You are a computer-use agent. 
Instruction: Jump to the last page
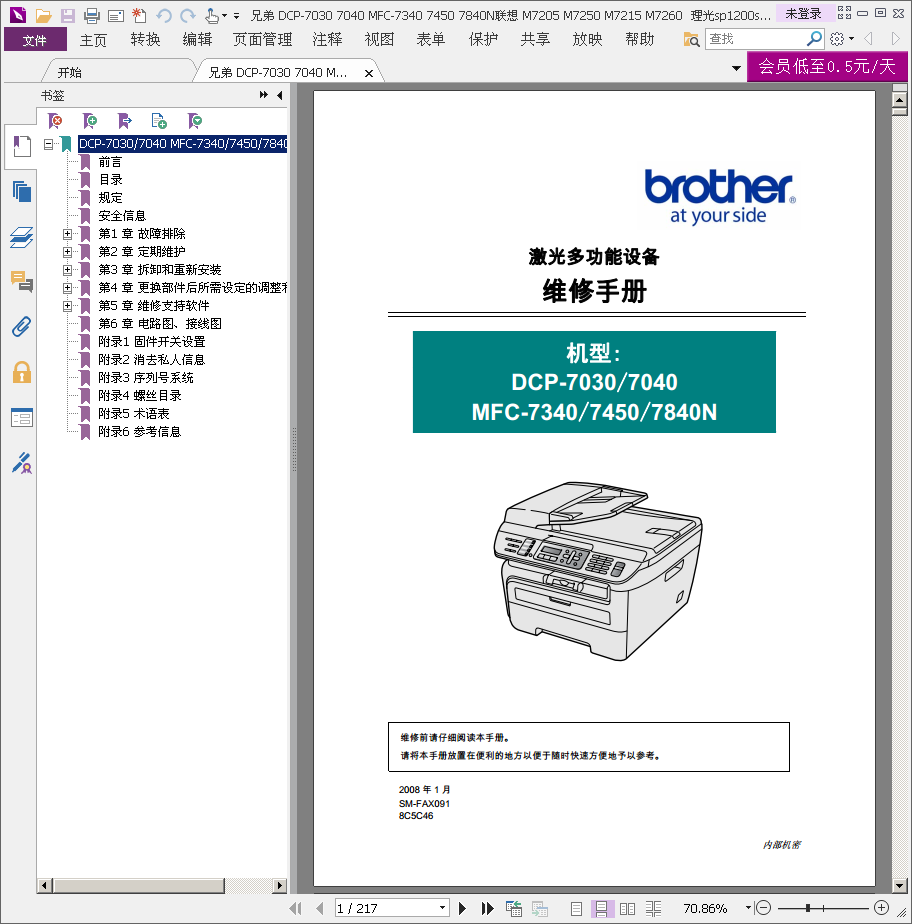[x=487, y=908]
